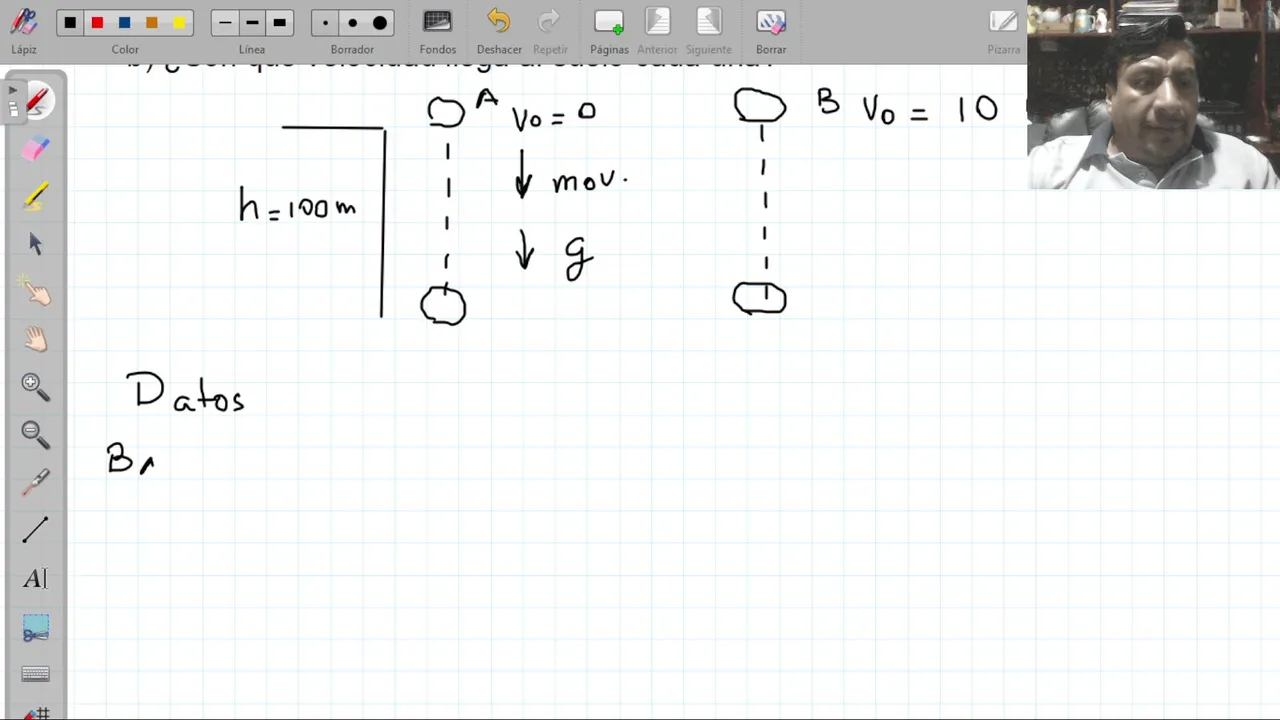Choose the arrow selection pointer tool
Viewport: 1280px width, 720px height.
click(35, 243)
